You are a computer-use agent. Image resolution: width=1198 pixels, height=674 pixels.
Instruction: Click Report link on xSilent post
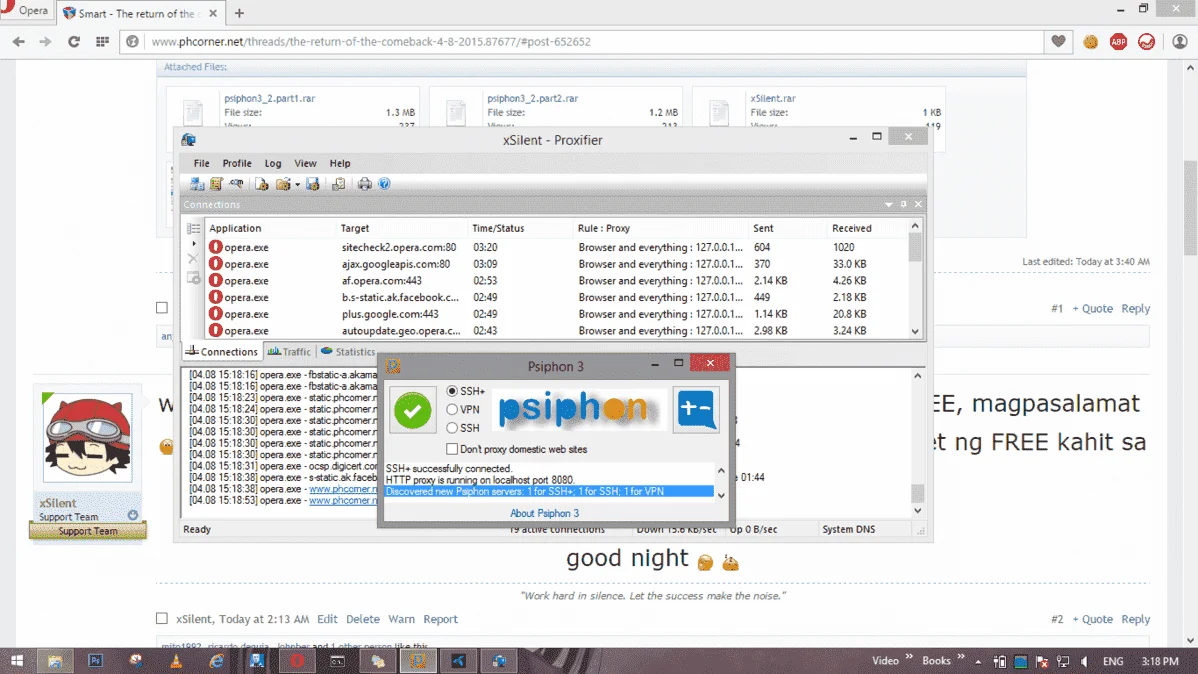[441, 619]
